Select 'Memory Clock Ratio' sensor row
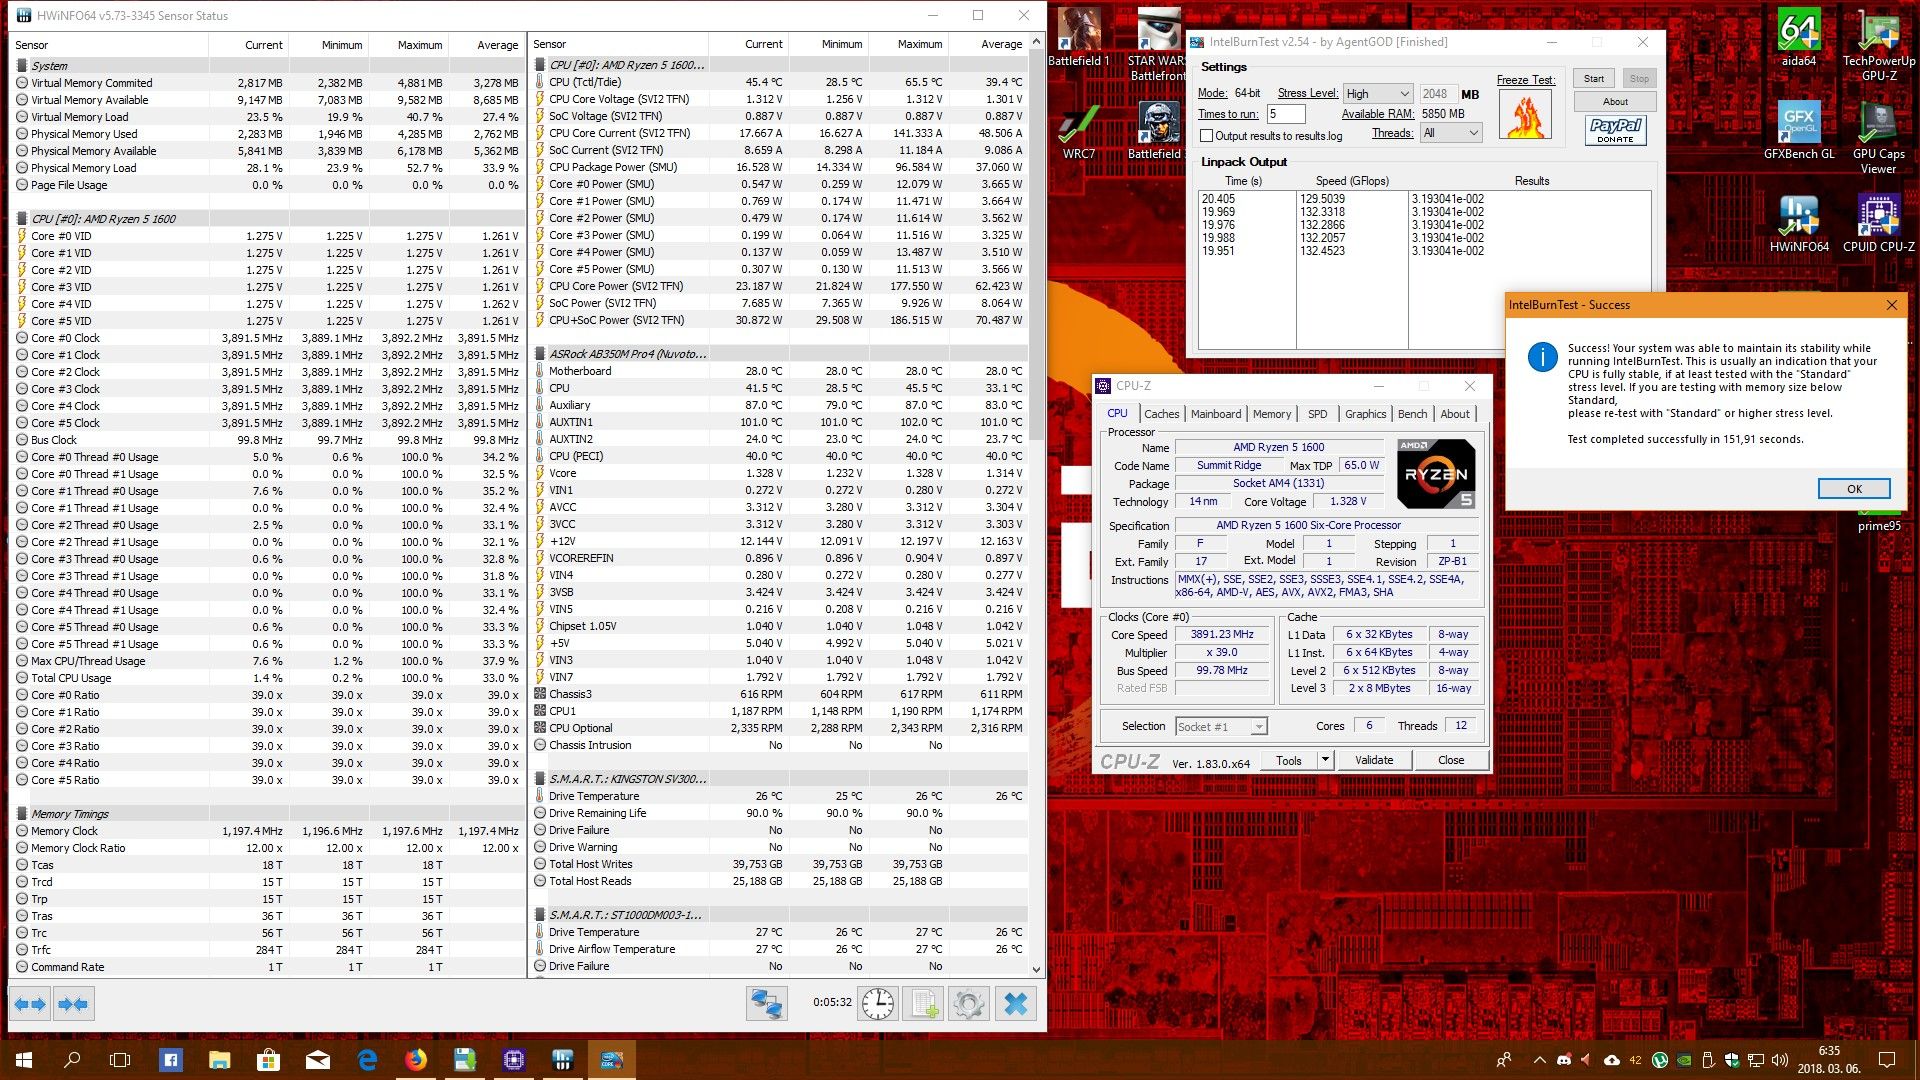The height and width of the screenshot is (1080, 1920). point(267,848)
